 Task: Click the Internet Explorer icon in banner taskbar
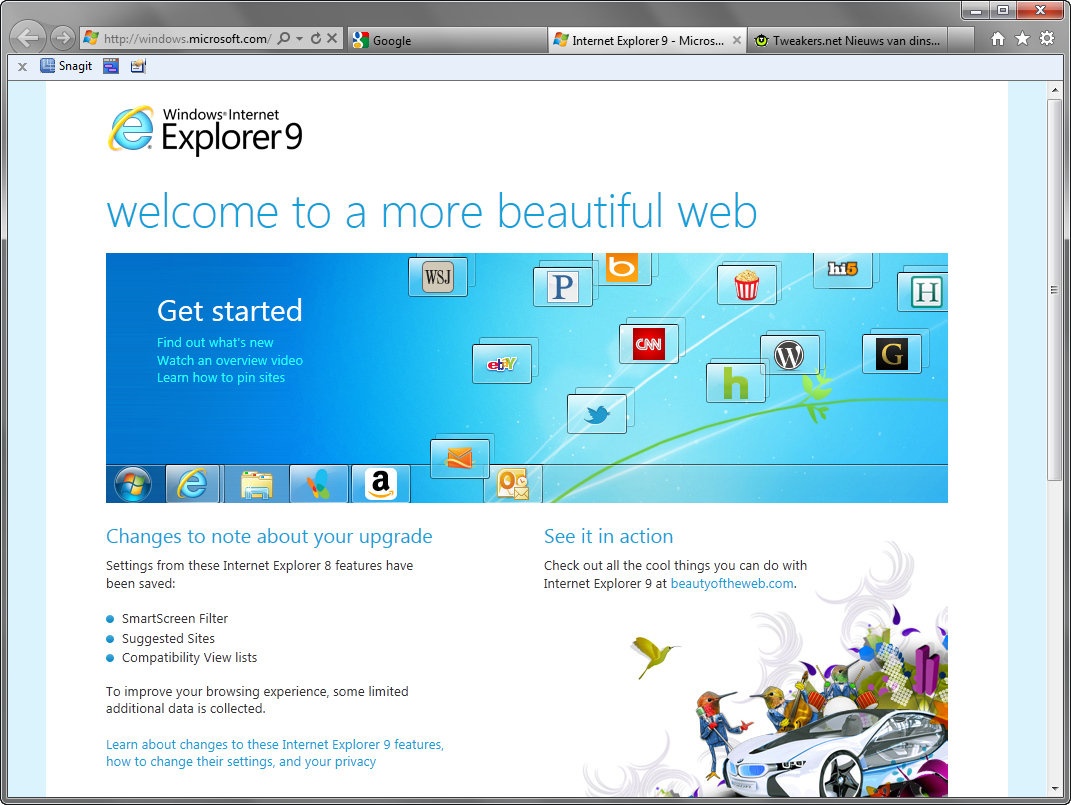click(193, 484)
